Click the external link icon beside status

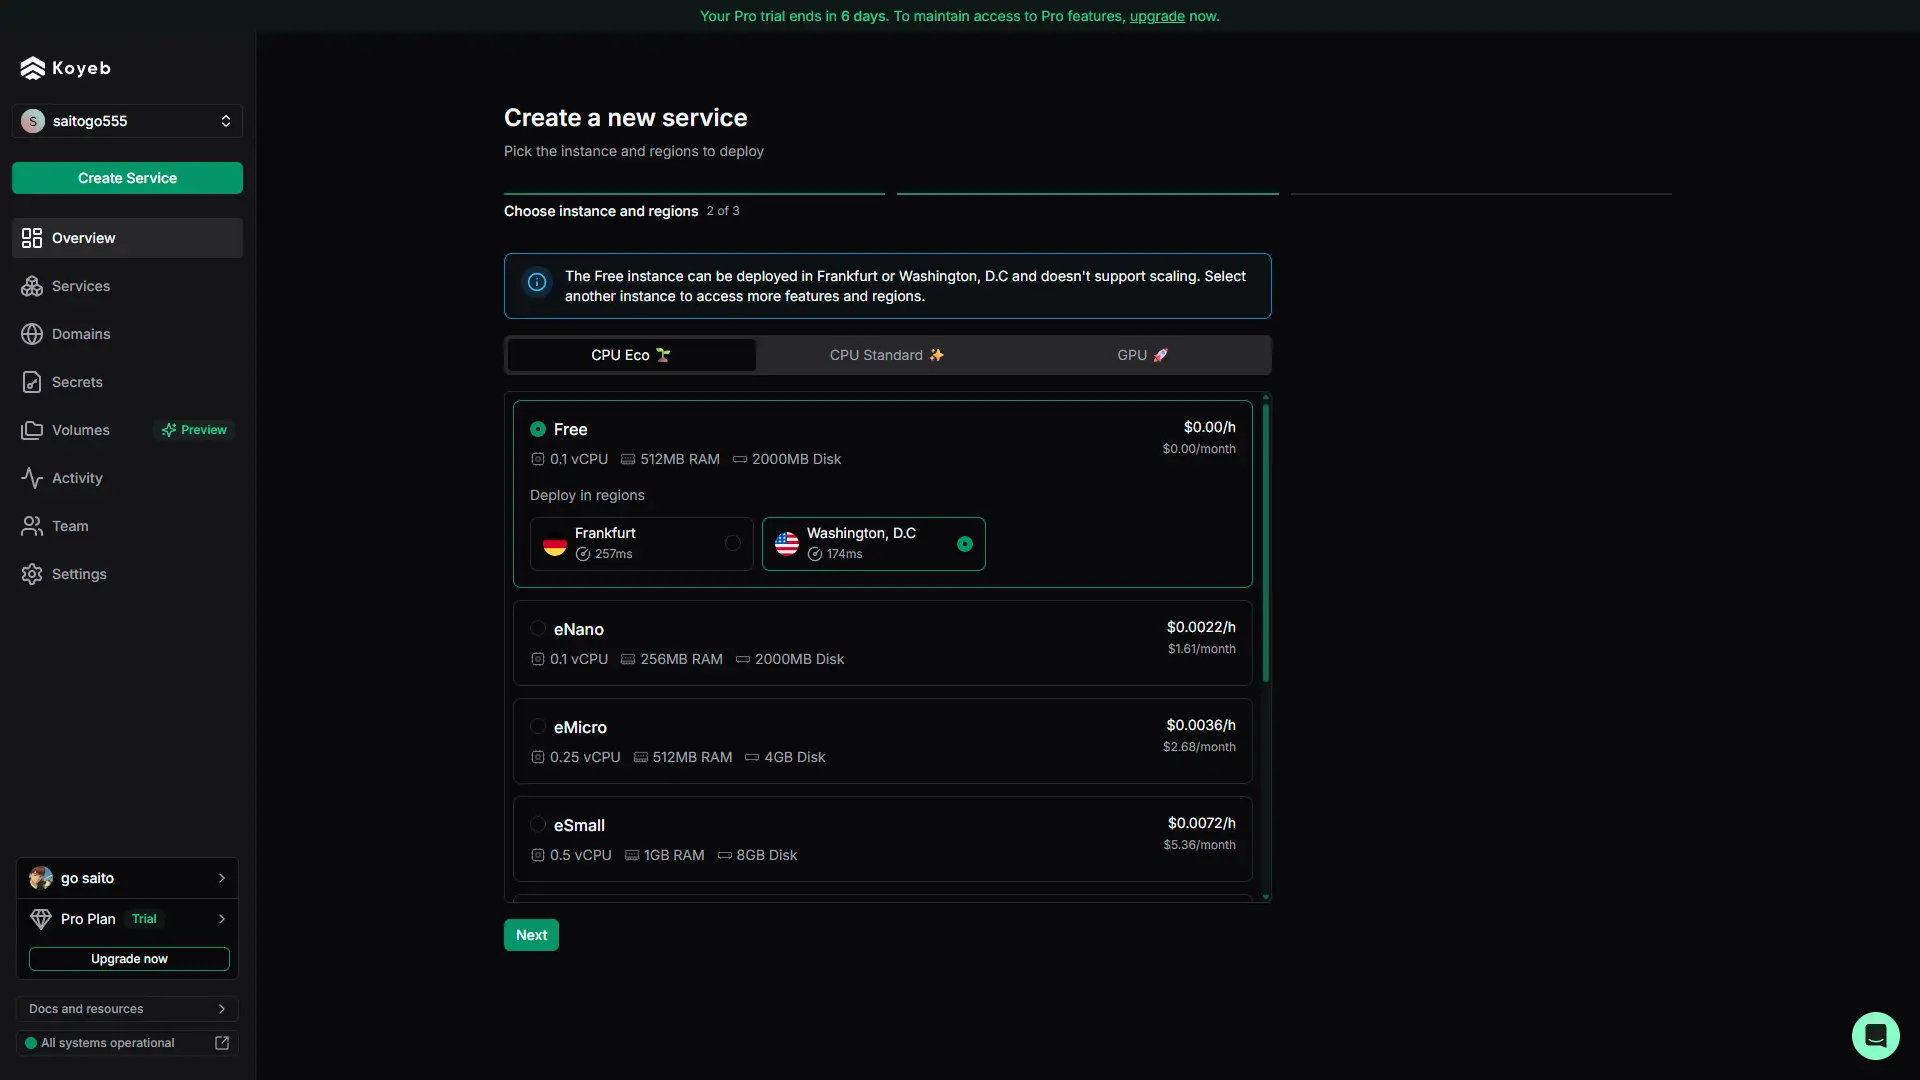[x=222, y=1043]
